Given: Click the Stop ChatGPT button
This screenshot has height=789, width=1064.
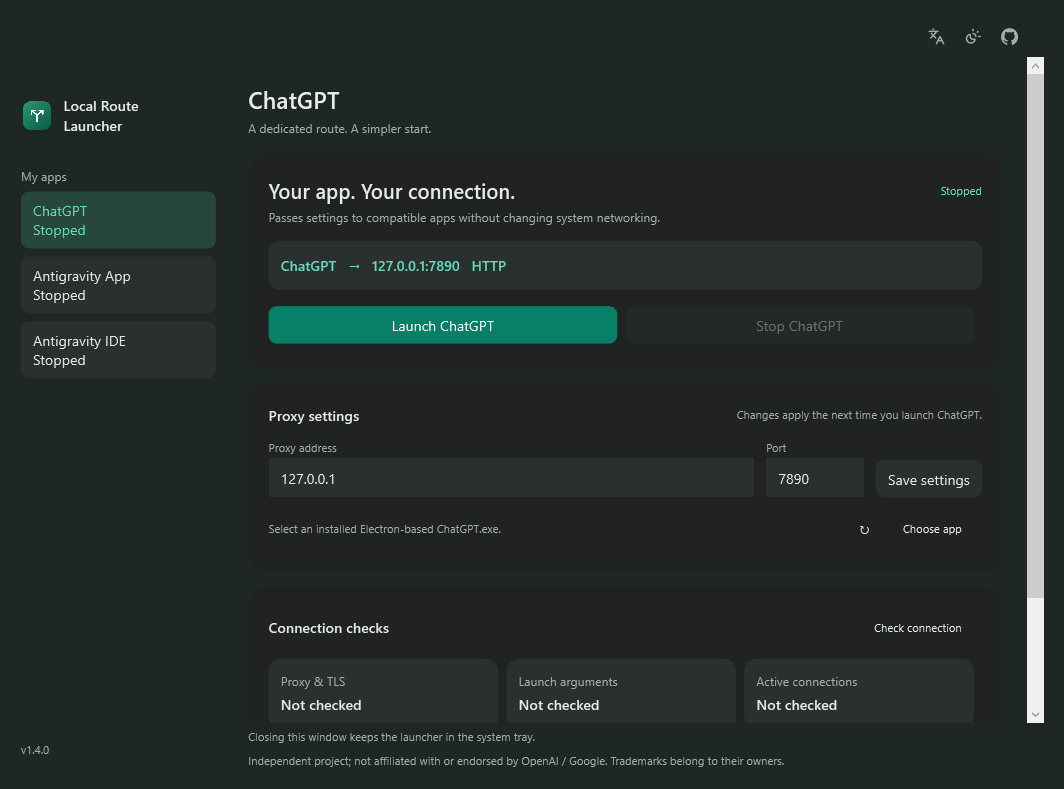Looking at the screenshot, I should point(799,325).
